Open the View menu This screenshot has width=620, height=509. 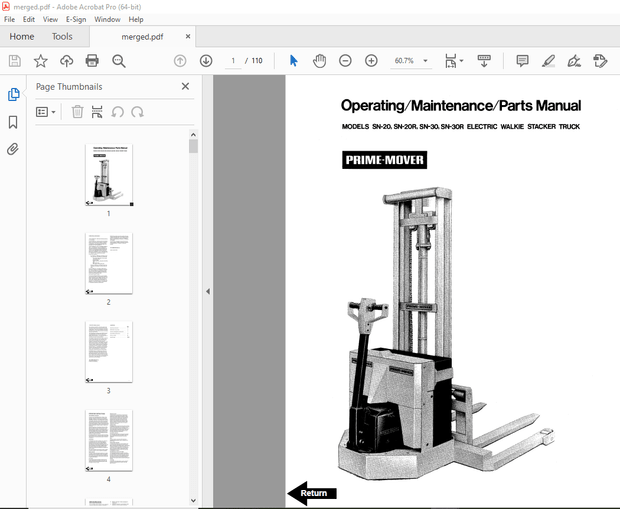pos(50,19)
